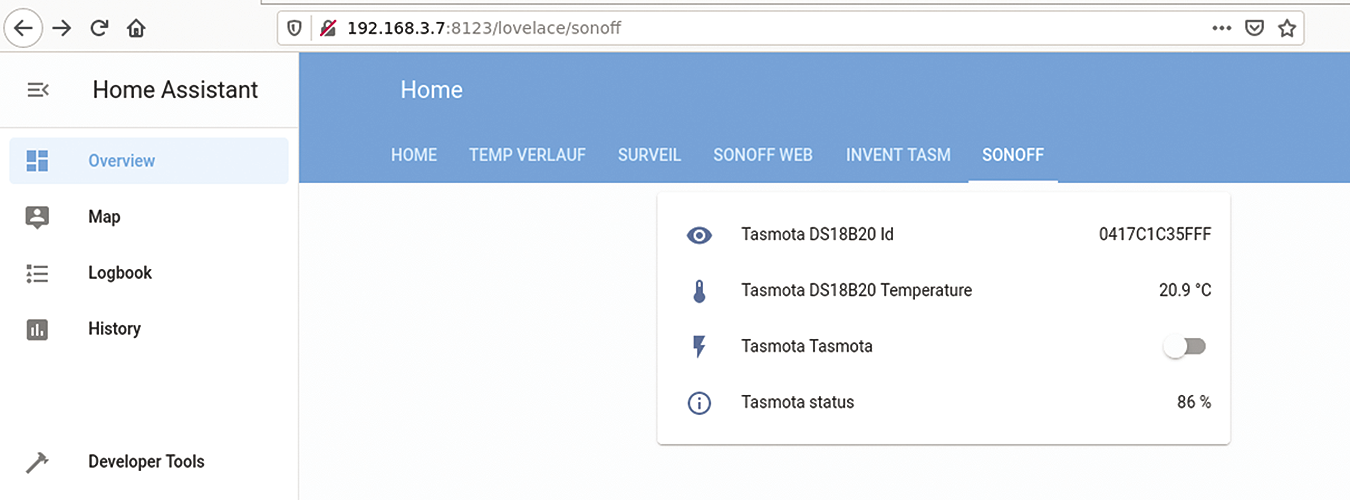This screenshot has width=1350, height=500.
Task: Open Logbook in the sidebar
Action: click(149, 273)
